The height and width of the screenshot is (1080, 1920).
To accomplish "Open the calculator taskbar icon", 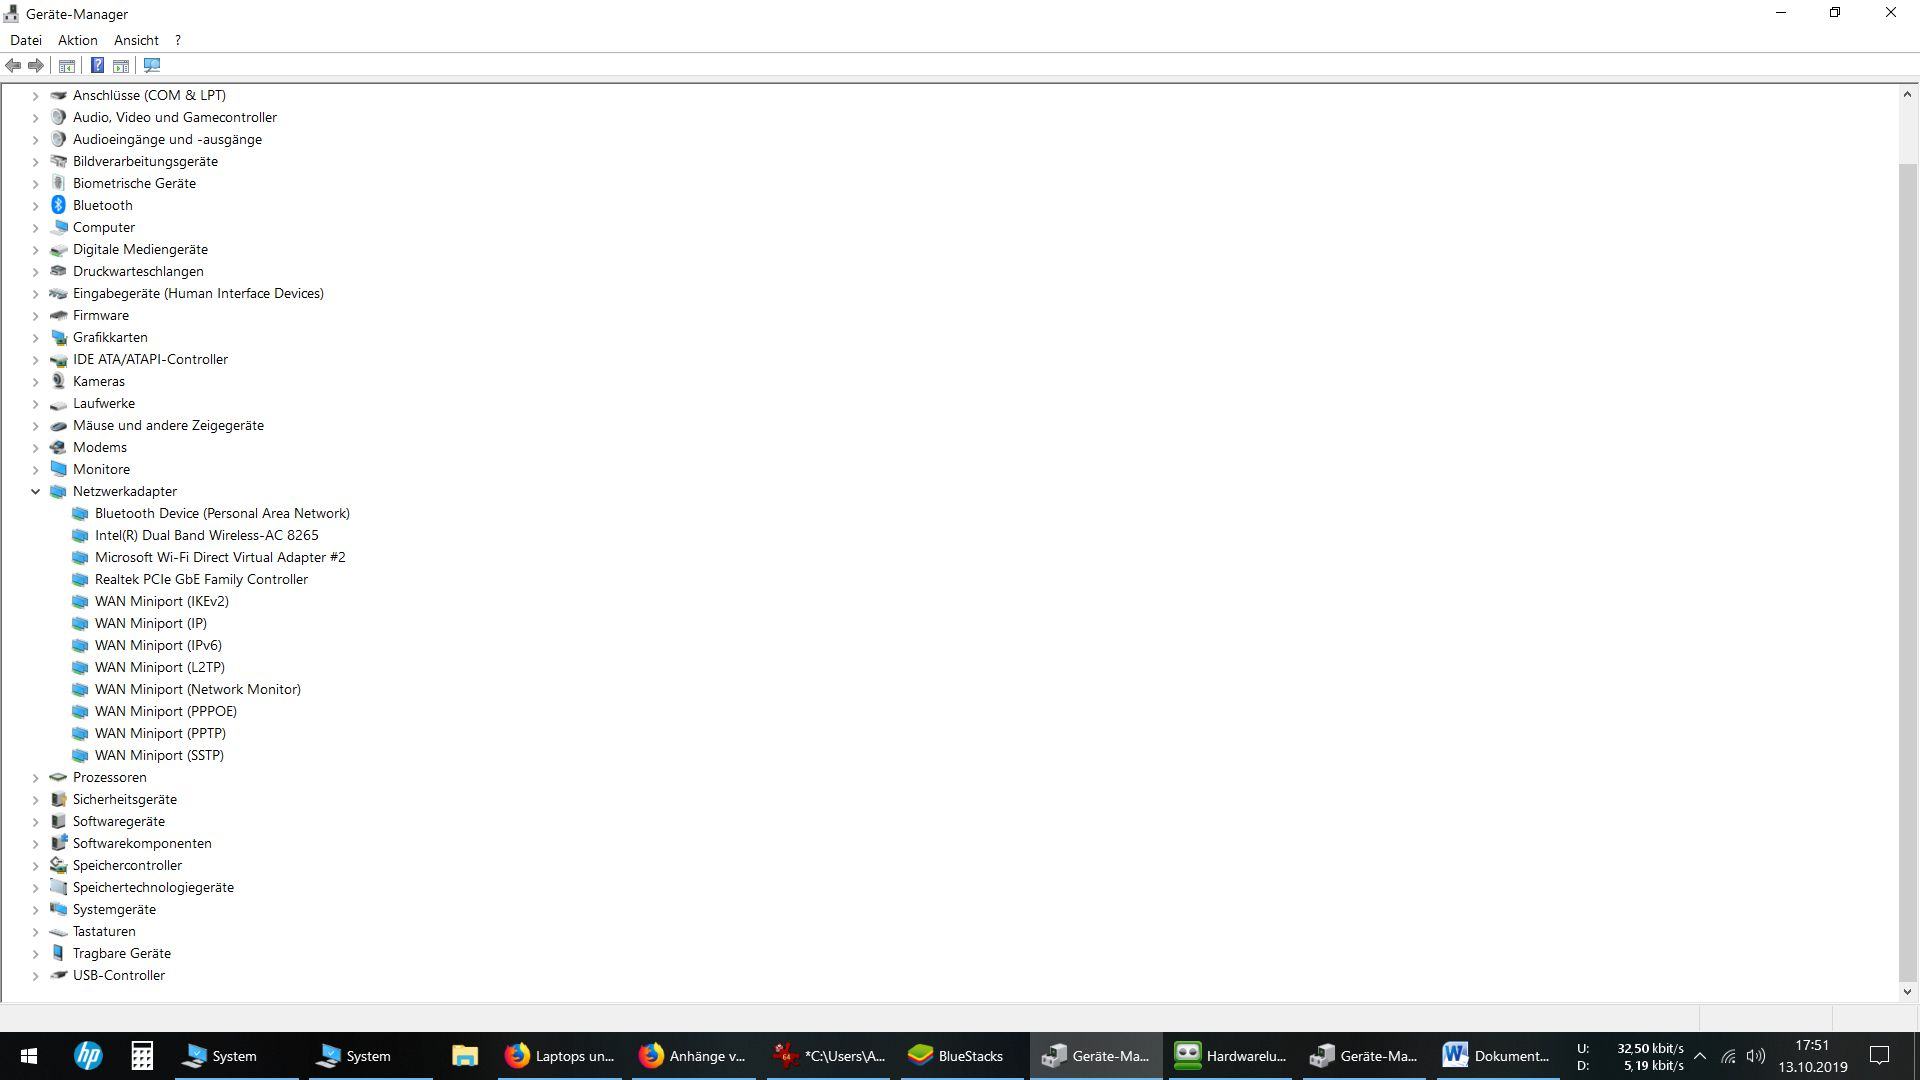I will pyautogui.click(x=142, y=1056).
